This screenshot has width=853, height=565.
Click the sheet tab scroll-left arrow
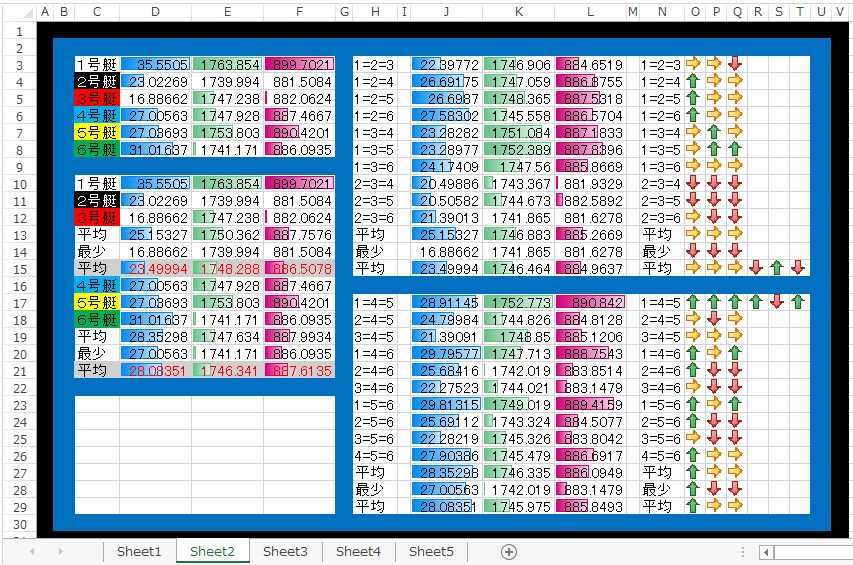coord(32,551)
